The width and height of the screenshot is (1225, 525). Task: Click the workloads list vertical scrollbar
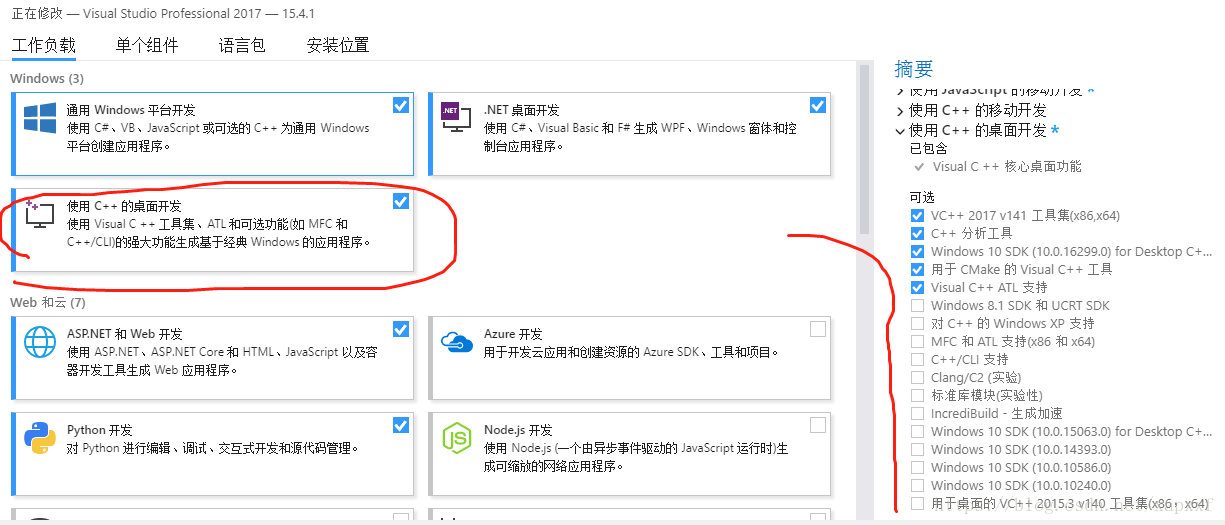pos(865,150)
